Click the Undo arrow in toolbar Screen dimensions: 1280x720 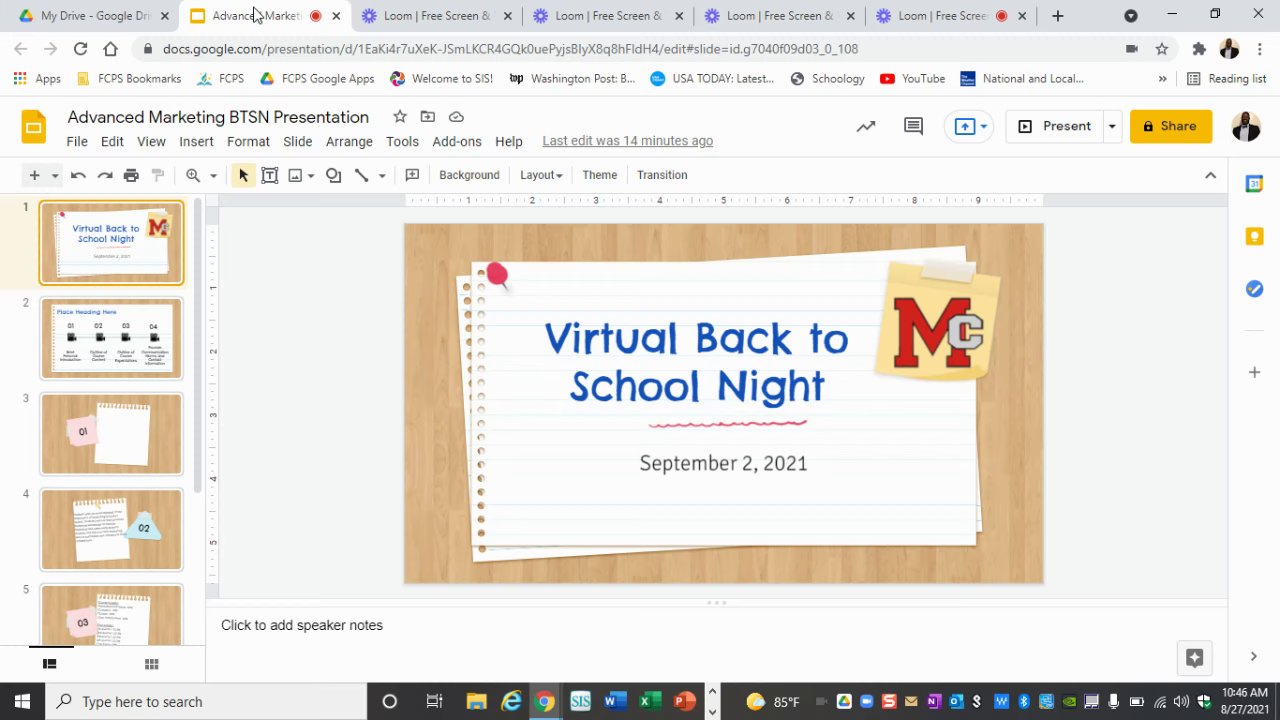pyautogui.click(x=78, y=175)
